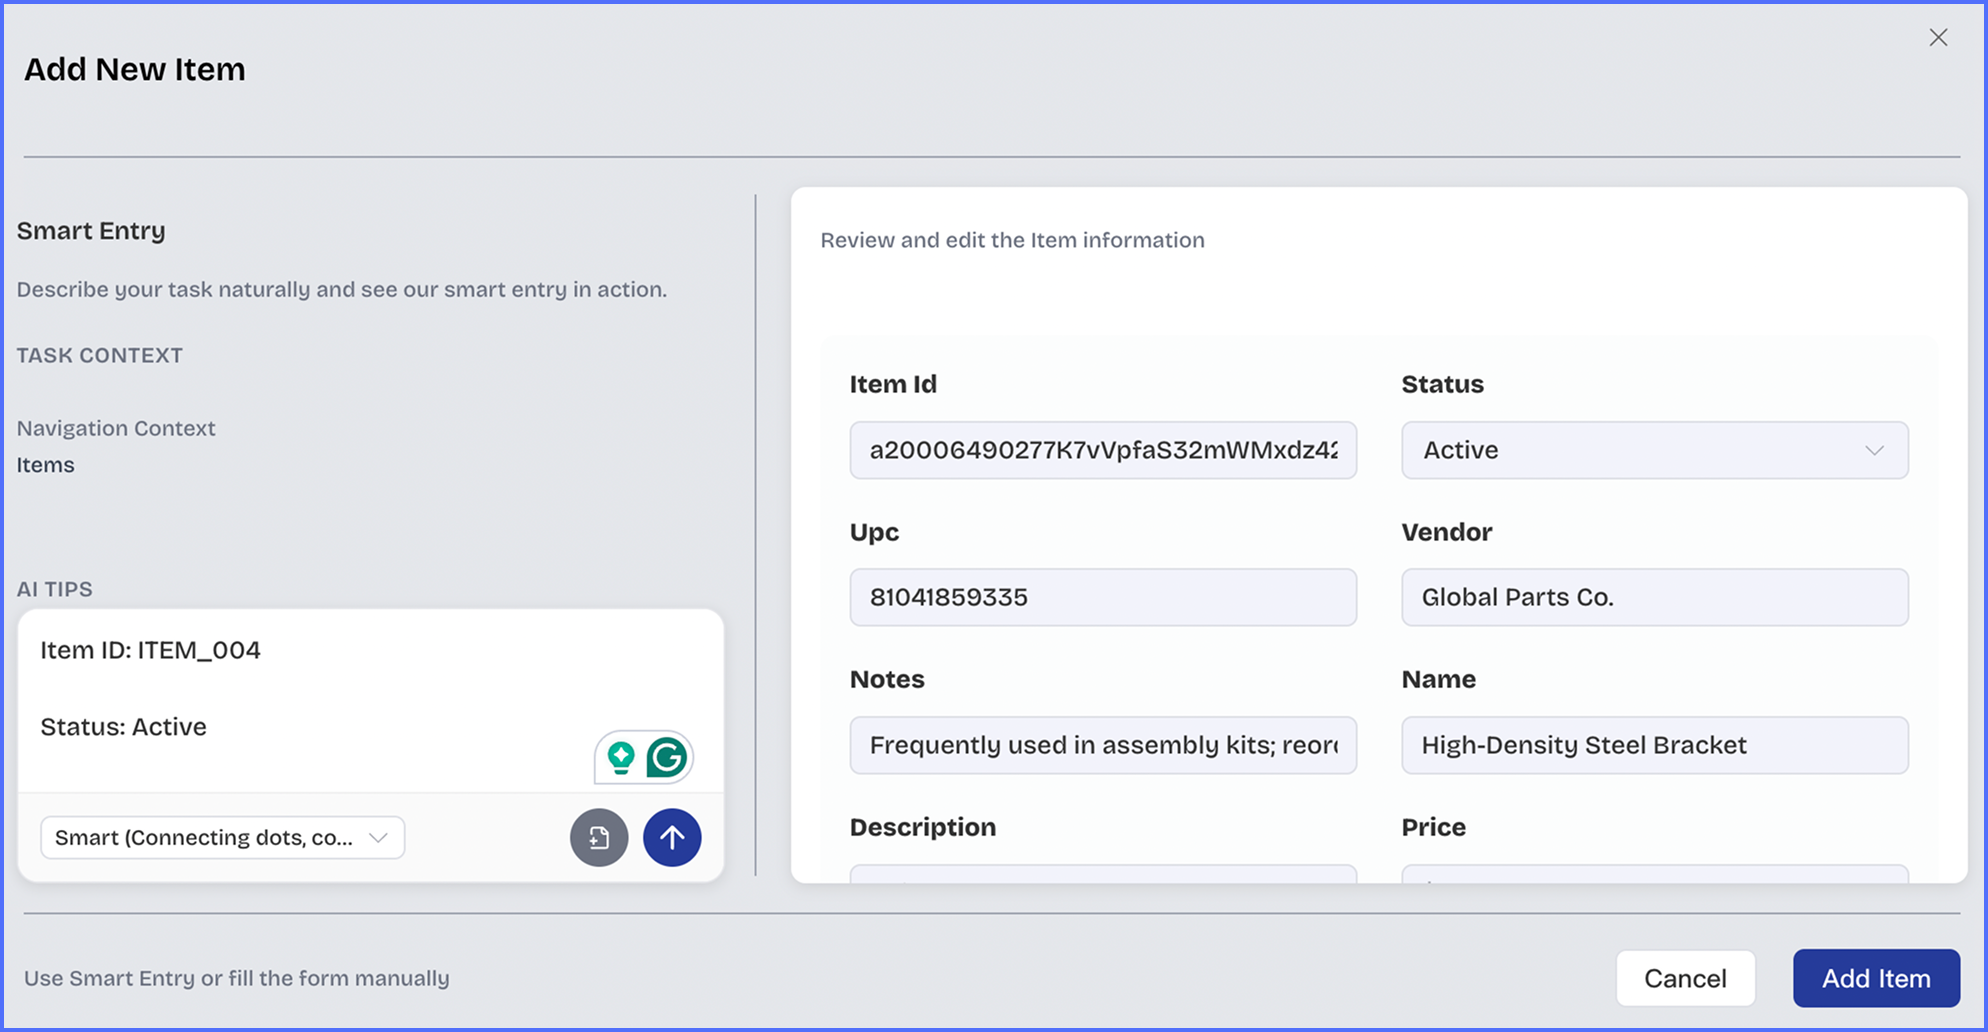The height and width of the screenshot is (1032, 1988).
Task: Open the green Grammarly G icon
Action: tap(667, 757)
